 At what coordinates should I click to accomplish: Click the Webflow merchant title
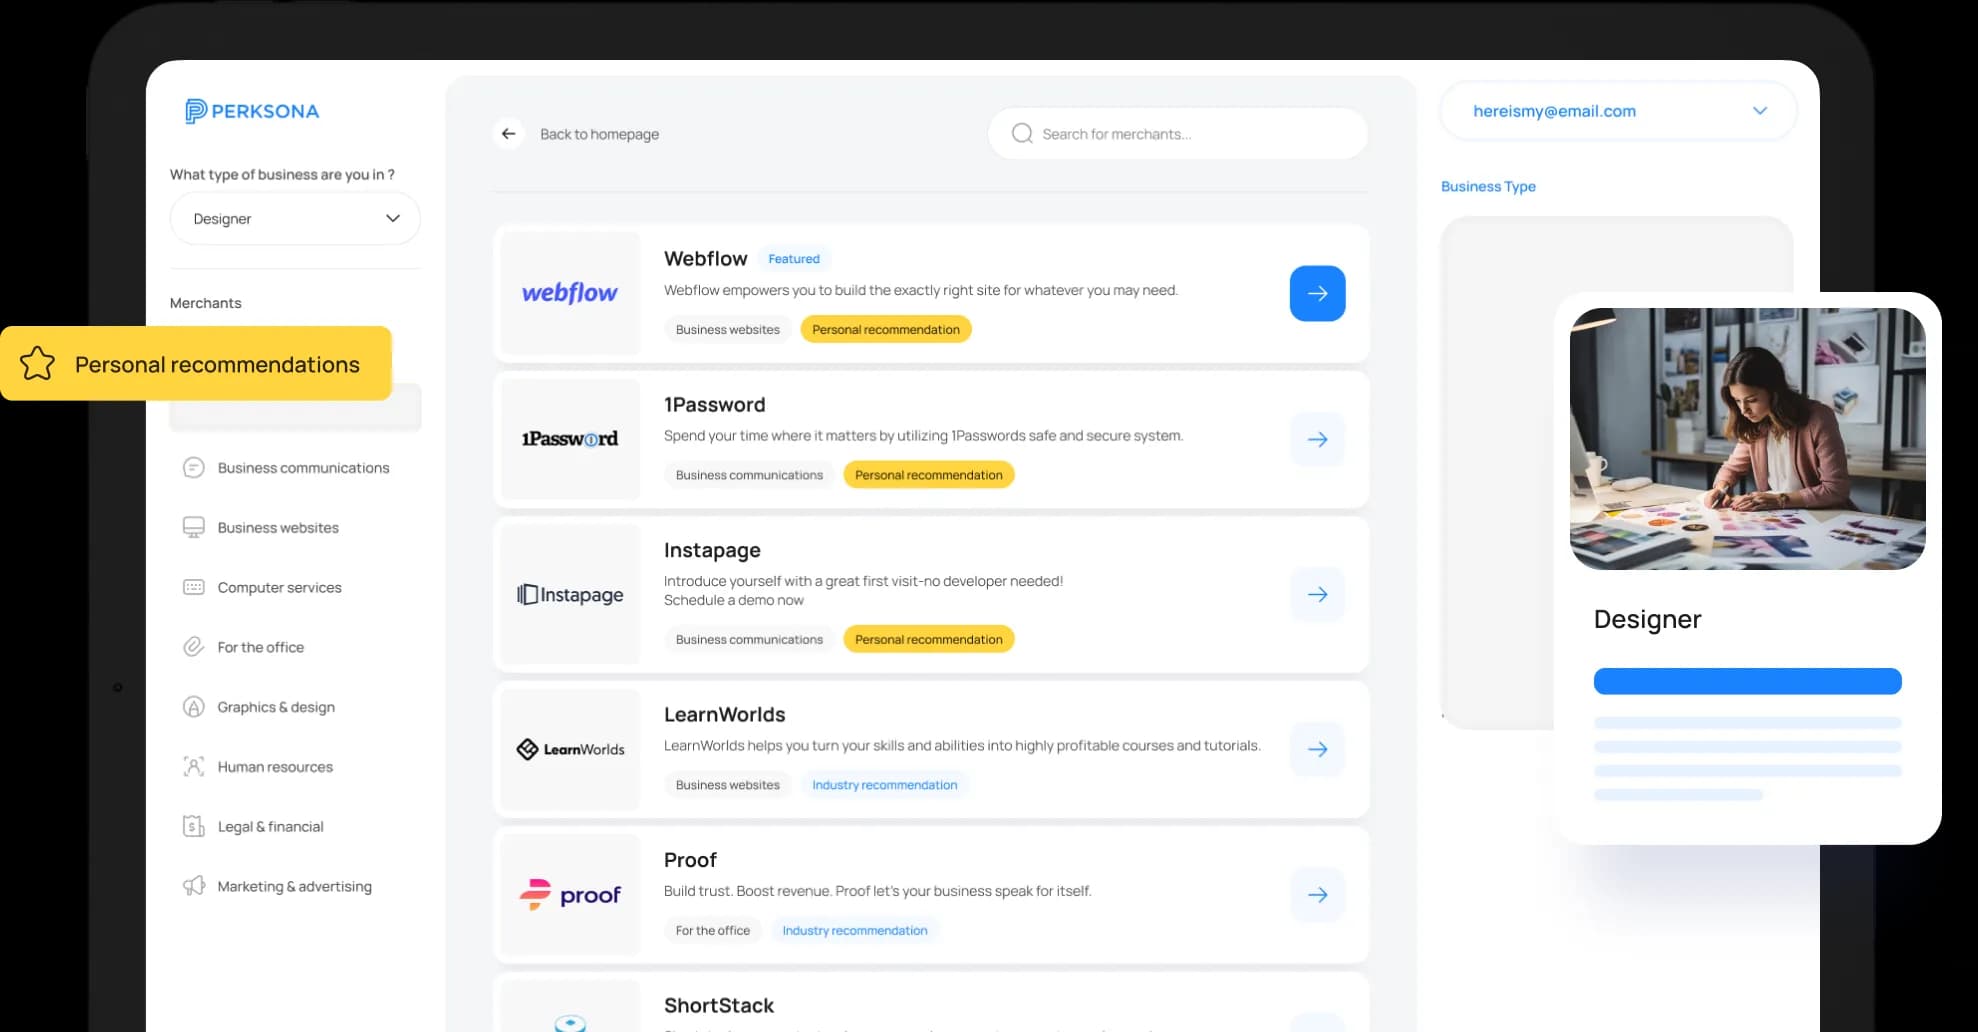705,259
